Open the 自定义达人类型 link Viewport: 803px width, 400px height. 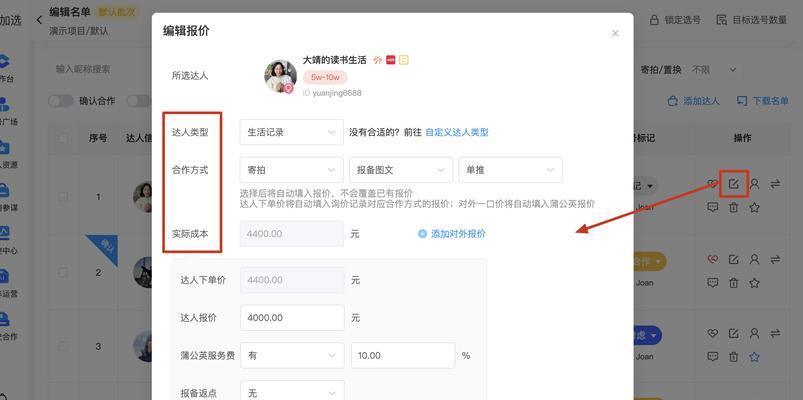pos(457,132)
